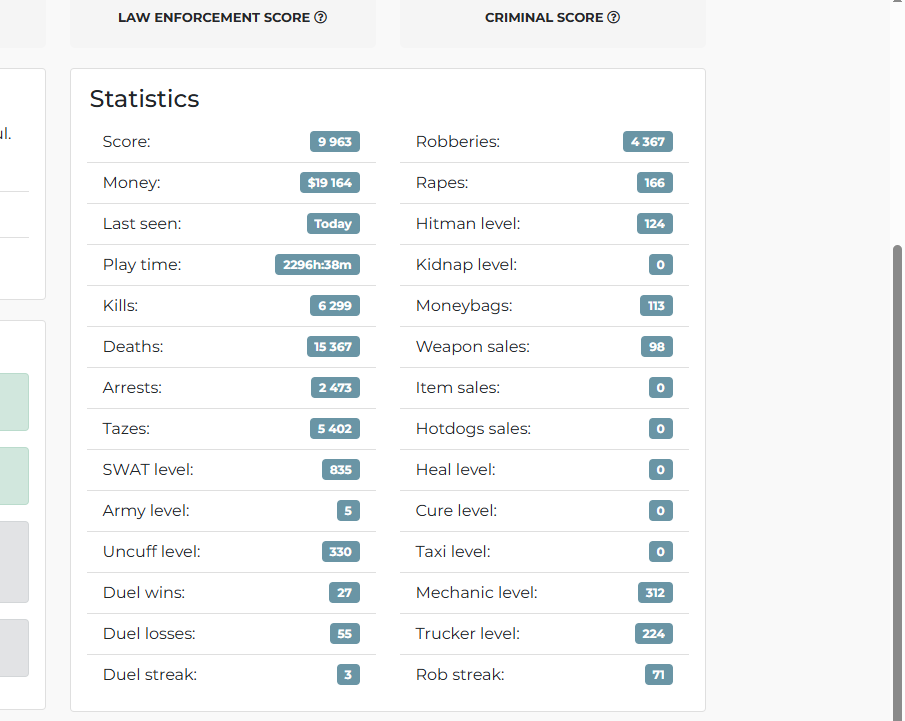Image resolution: width=905 pixels, height=721 pixels.
Task: Click the 9 963 Score badge
Action: tap(335, 141)
